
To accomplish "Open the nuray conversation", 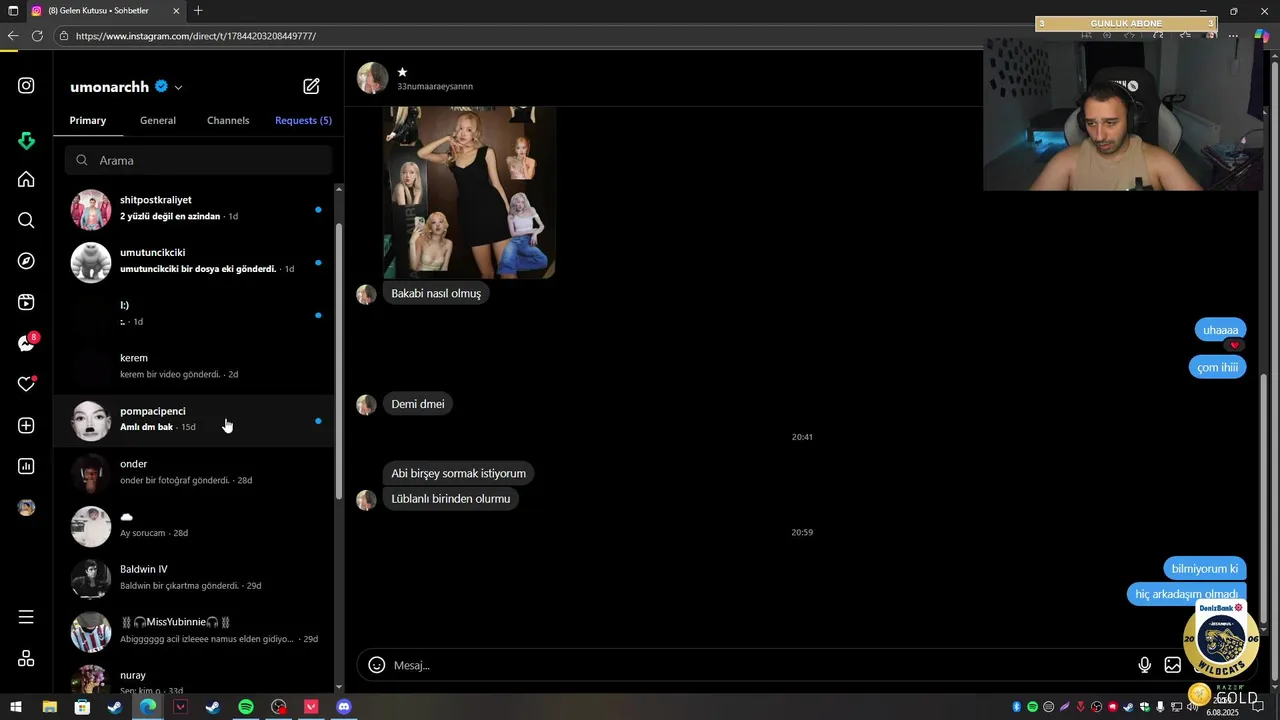I will click(x=194, y=678).
